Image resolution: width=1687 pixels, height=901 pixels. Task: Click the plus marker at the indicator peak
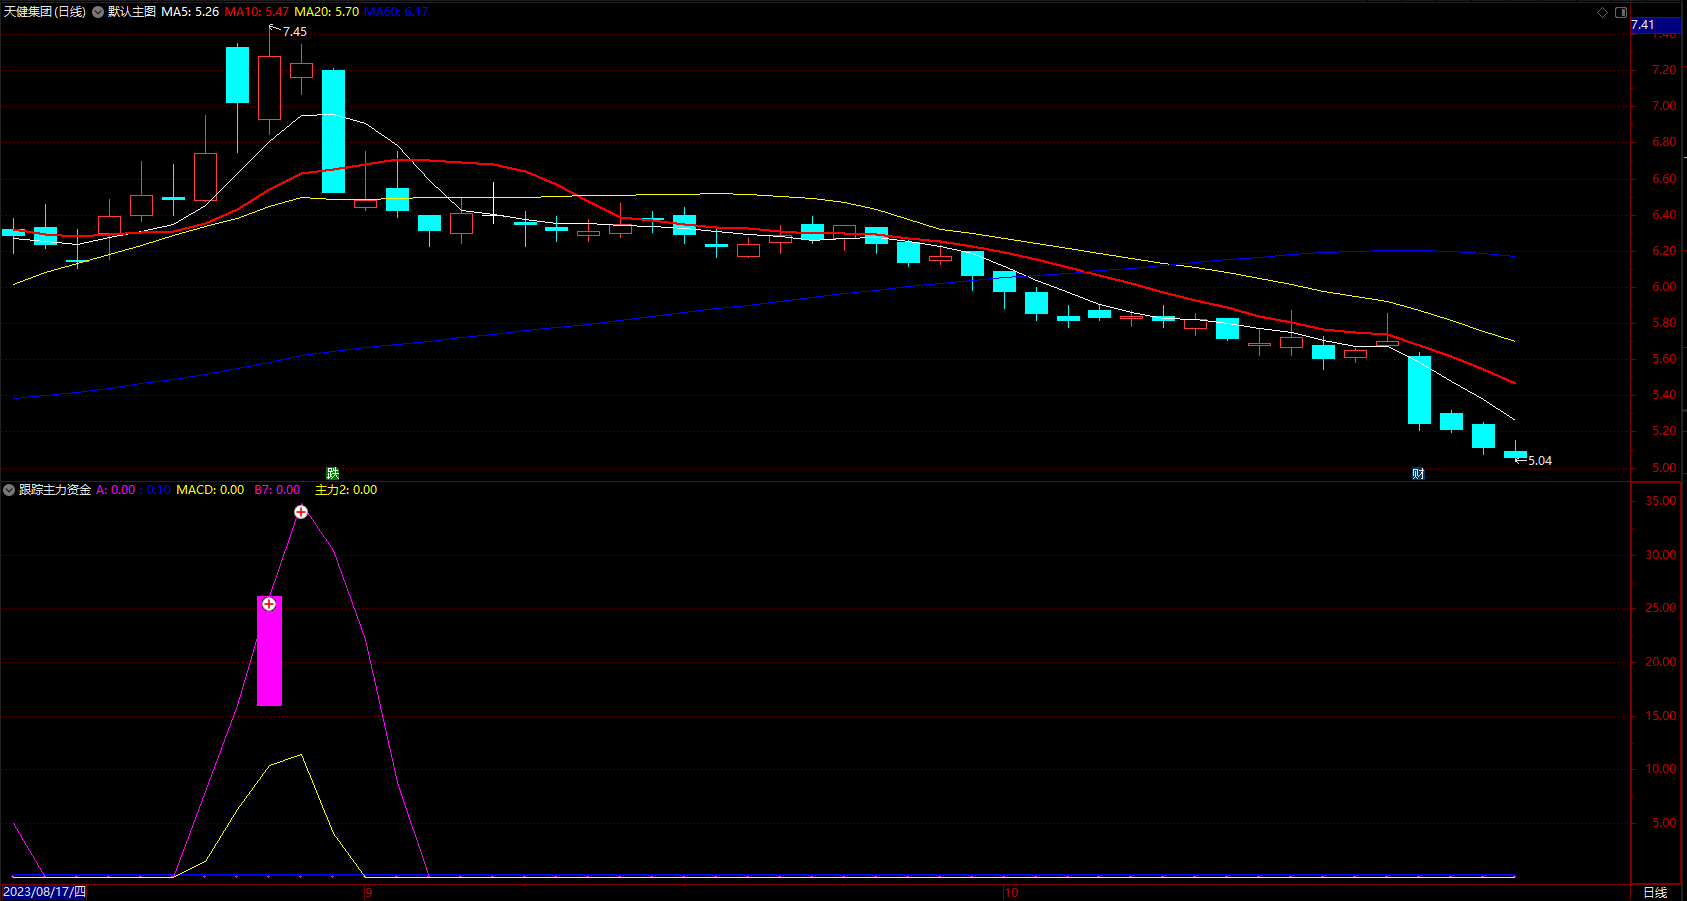point(301,512)
